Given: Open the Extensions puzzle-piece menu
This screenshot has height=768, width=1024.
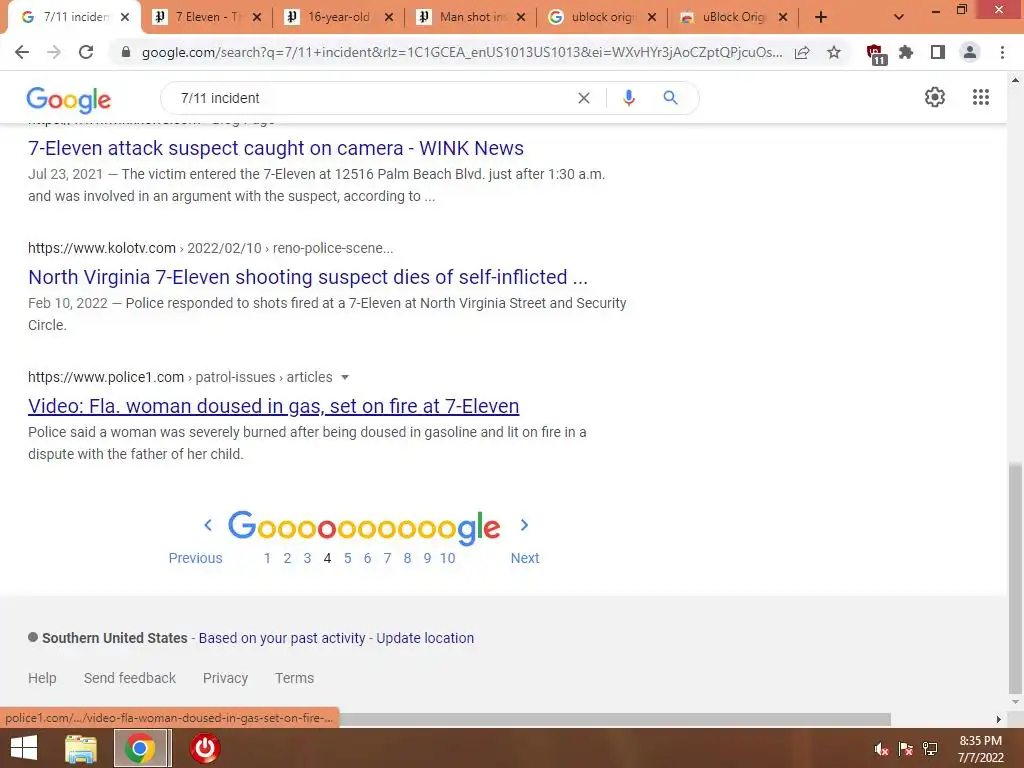Looking at the screenshot, I should pos(906,52).
